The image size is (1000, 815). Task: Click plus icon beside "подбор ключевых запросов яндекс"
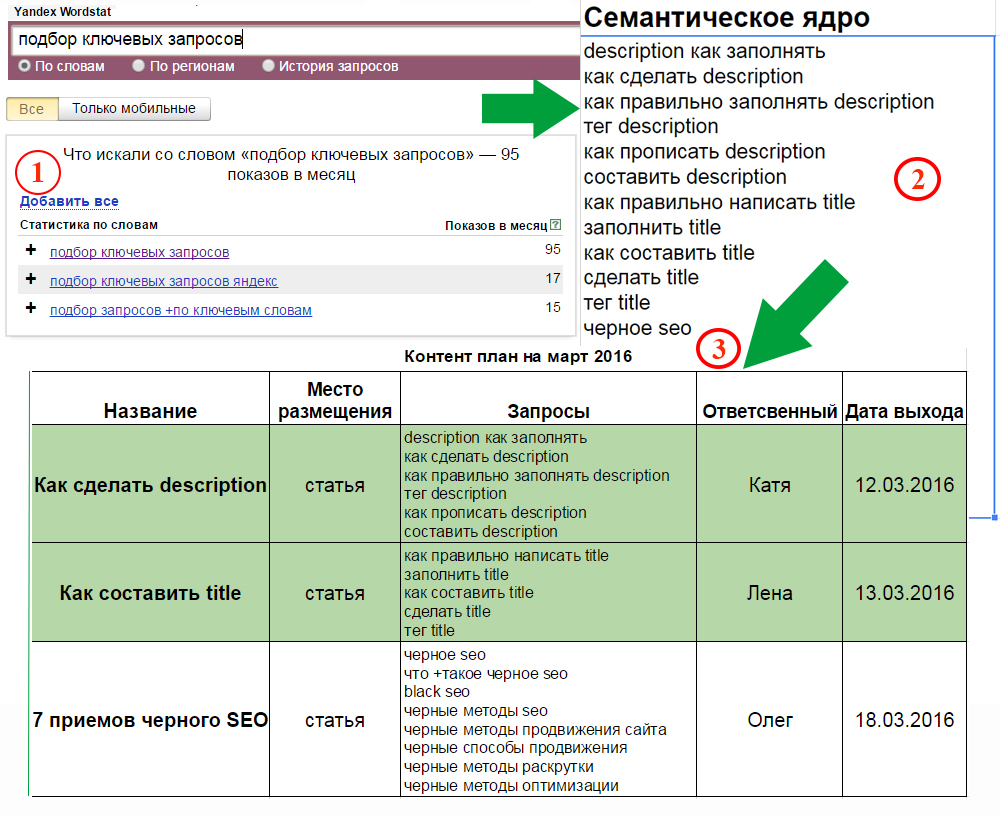pyautogui.click(x=30, y=281)
